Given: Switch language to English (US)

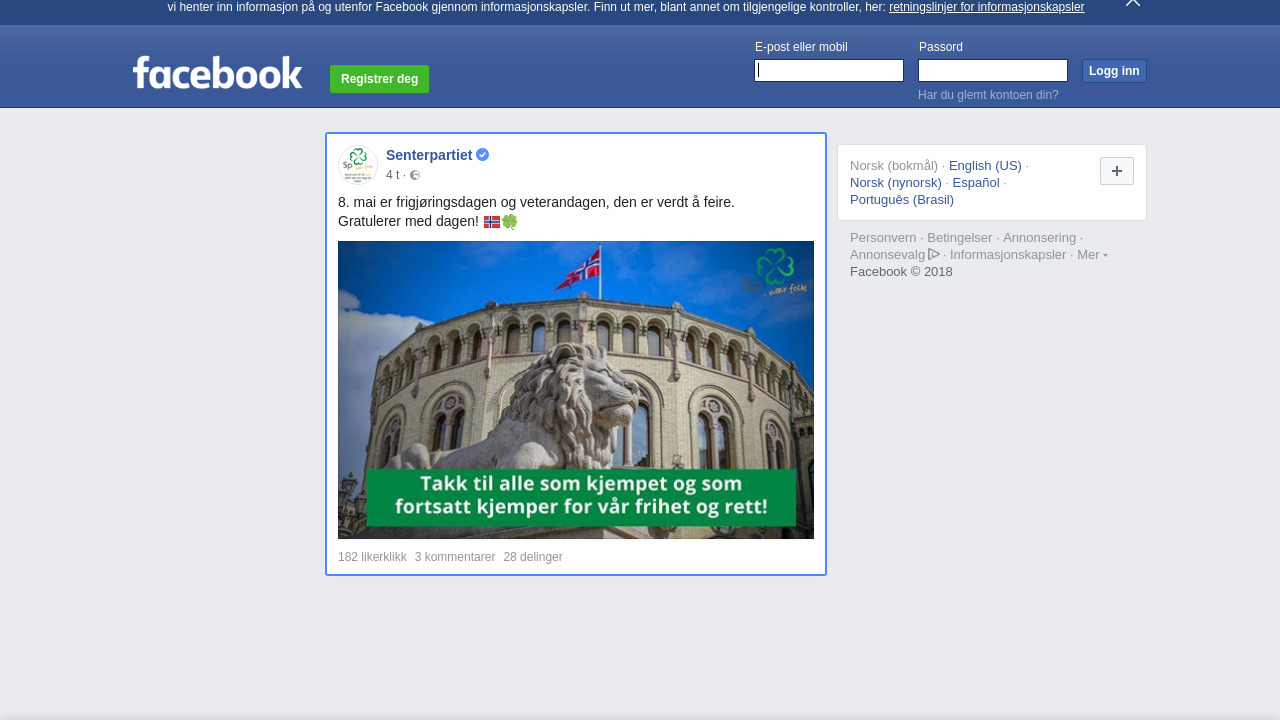Looking at the screenshot, I should (985, 166).
